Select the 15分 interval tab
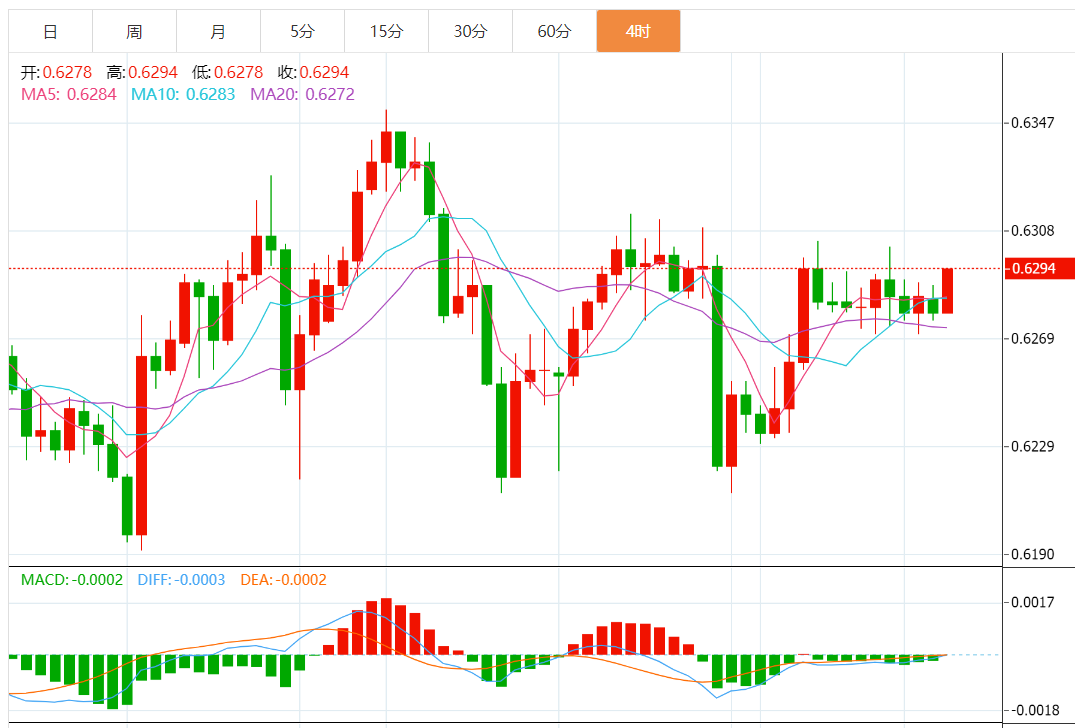 (x=386, y=32)
